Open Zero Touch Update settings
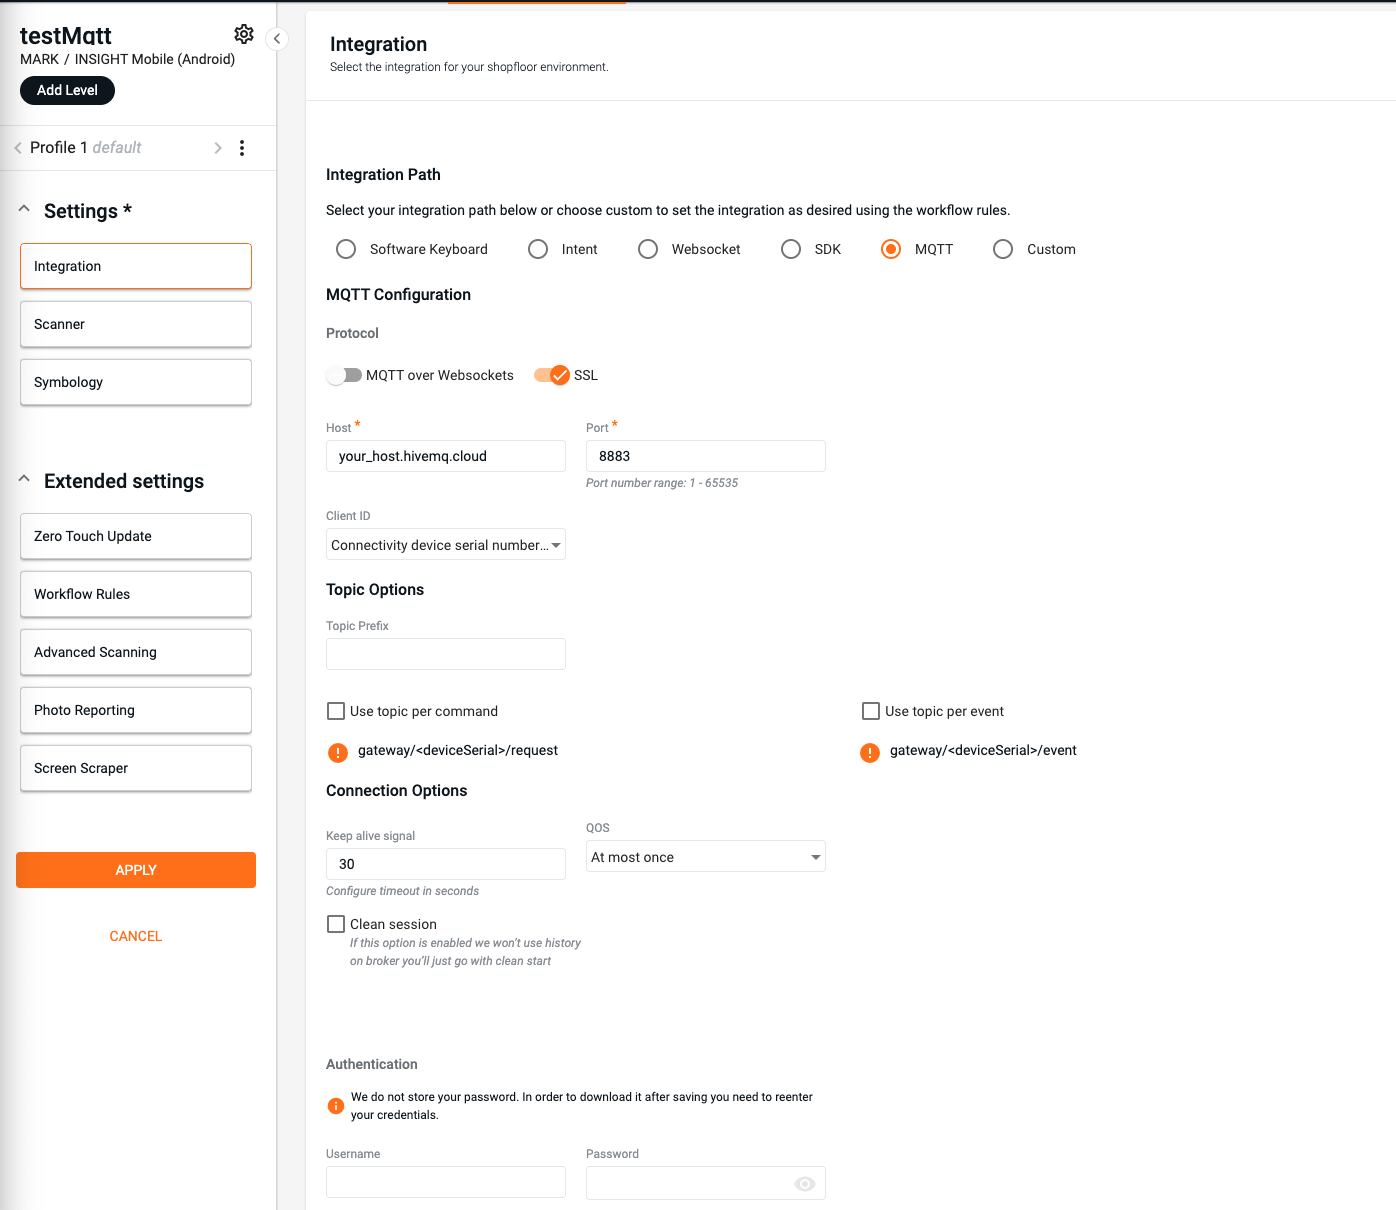 pyautogui.click(x=136, y=536)
